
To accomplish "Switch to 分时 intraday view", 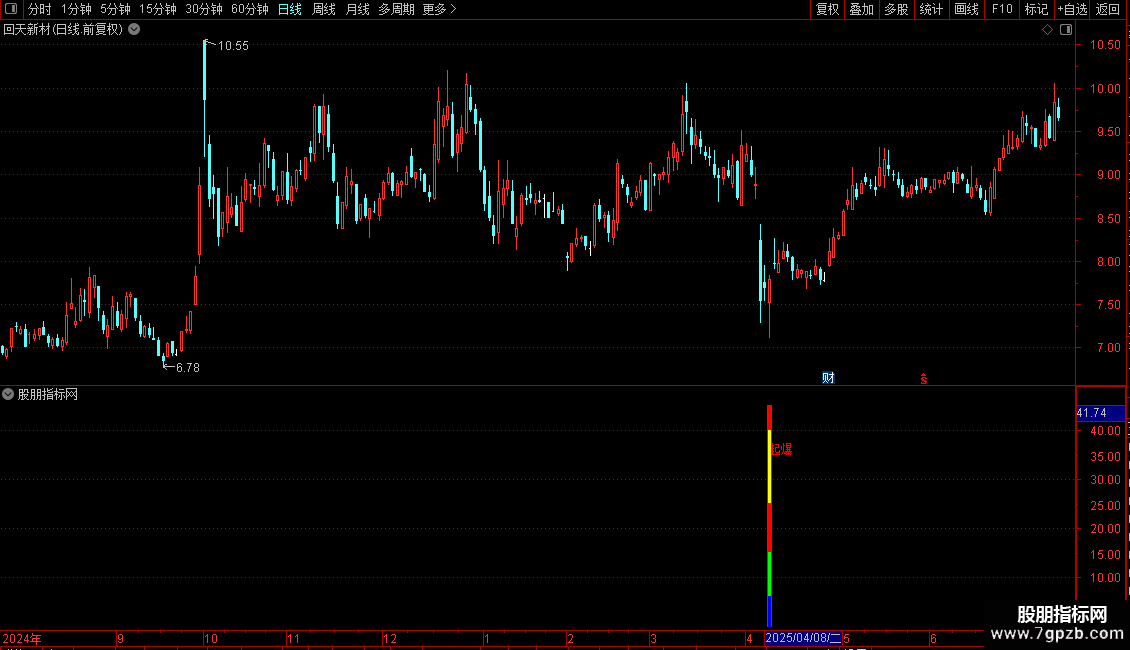I will coord(40,9).
